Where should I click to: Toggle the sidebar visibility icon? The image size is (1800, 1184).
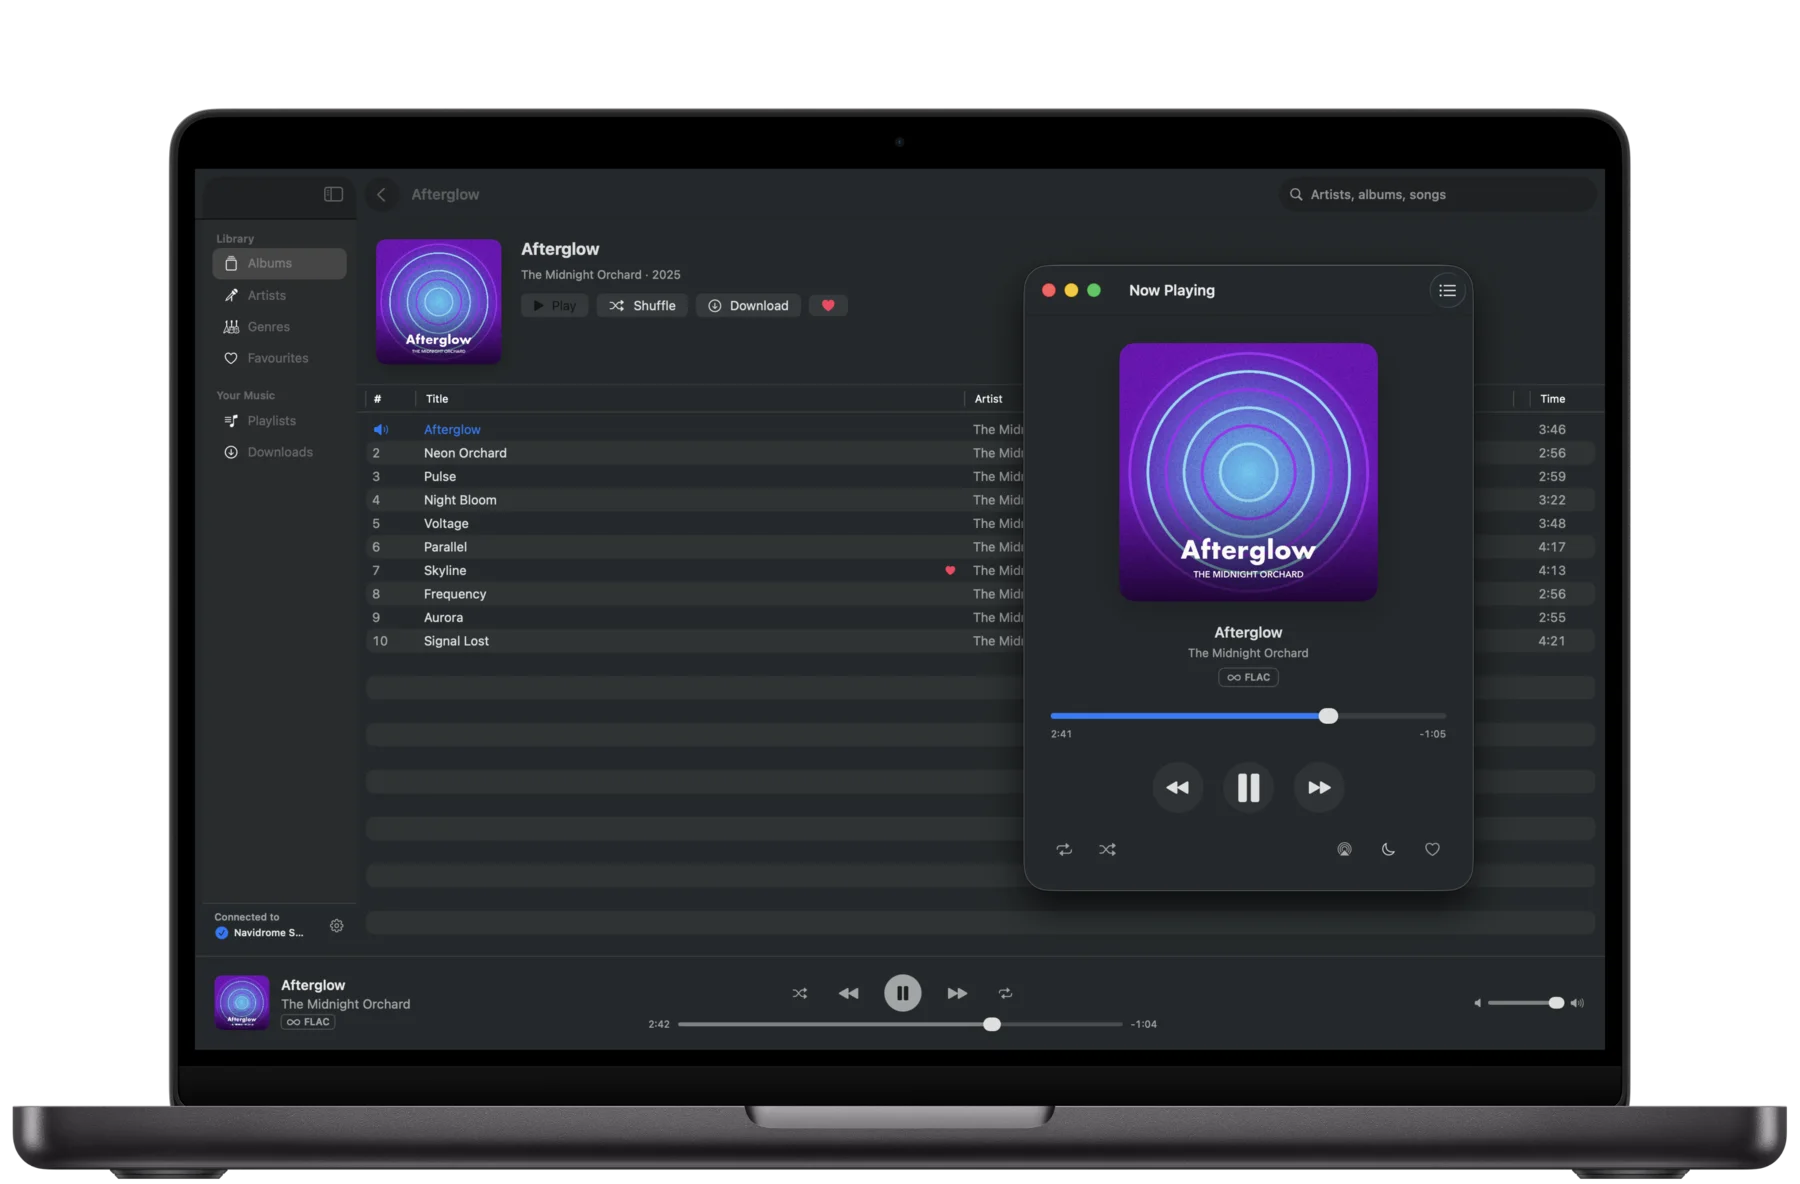[333, 194]
